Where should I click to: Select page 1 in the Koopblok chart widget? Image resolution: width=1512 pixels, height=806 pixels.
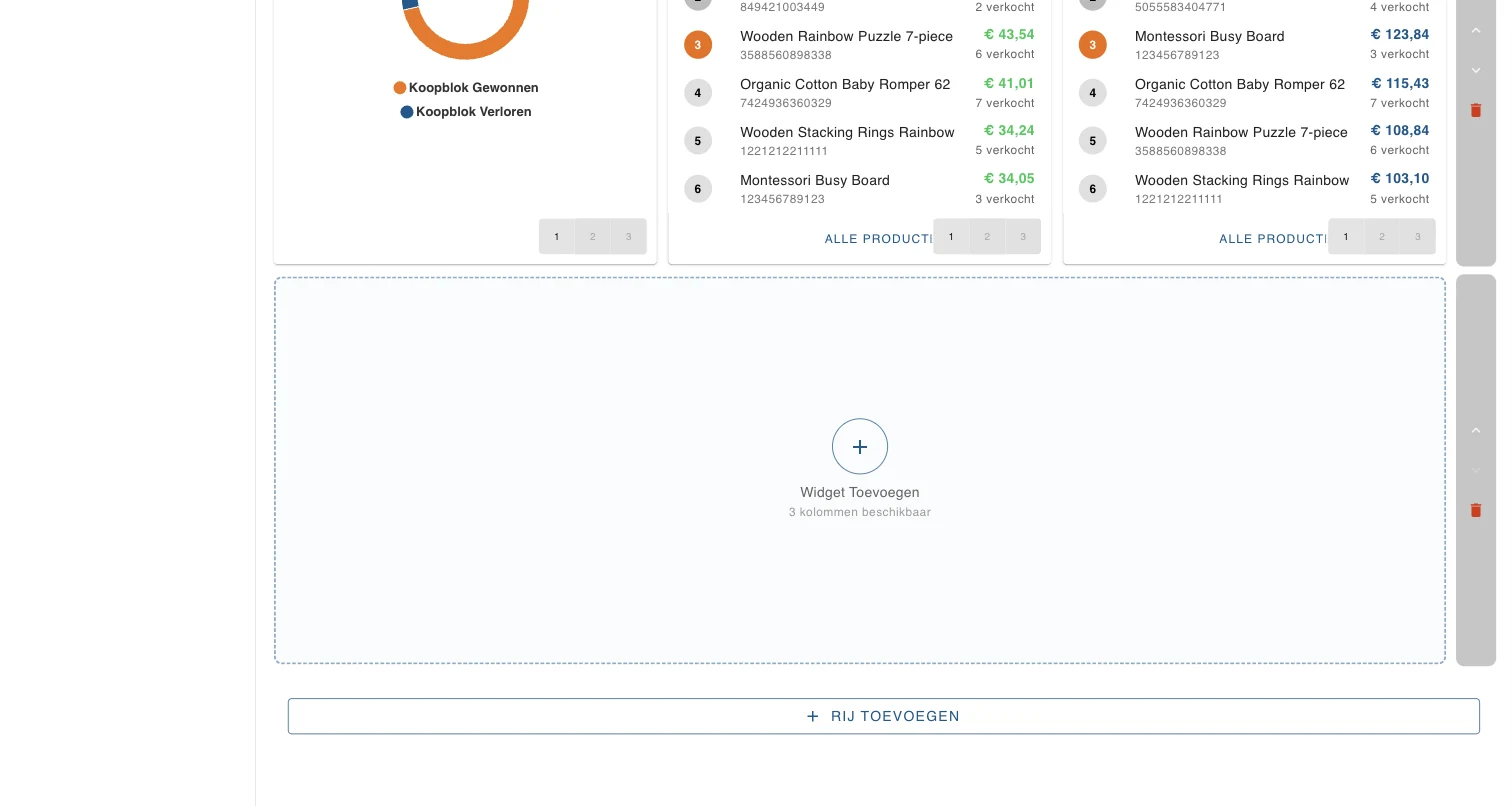(557, 237)
